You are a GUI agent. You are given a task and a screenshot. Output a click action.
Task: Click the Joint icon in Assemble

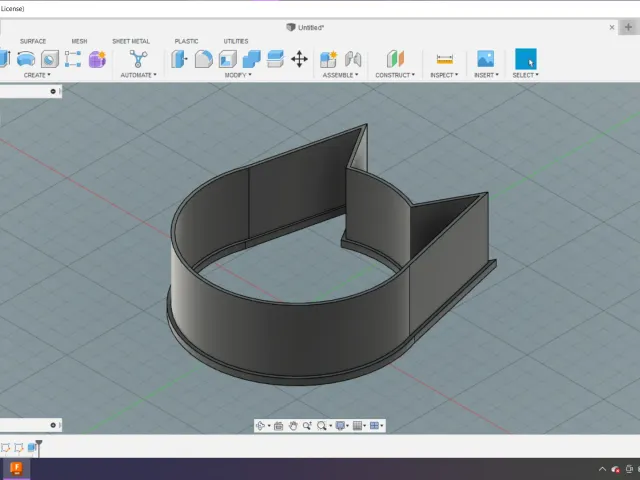click(x=353, y=59)
